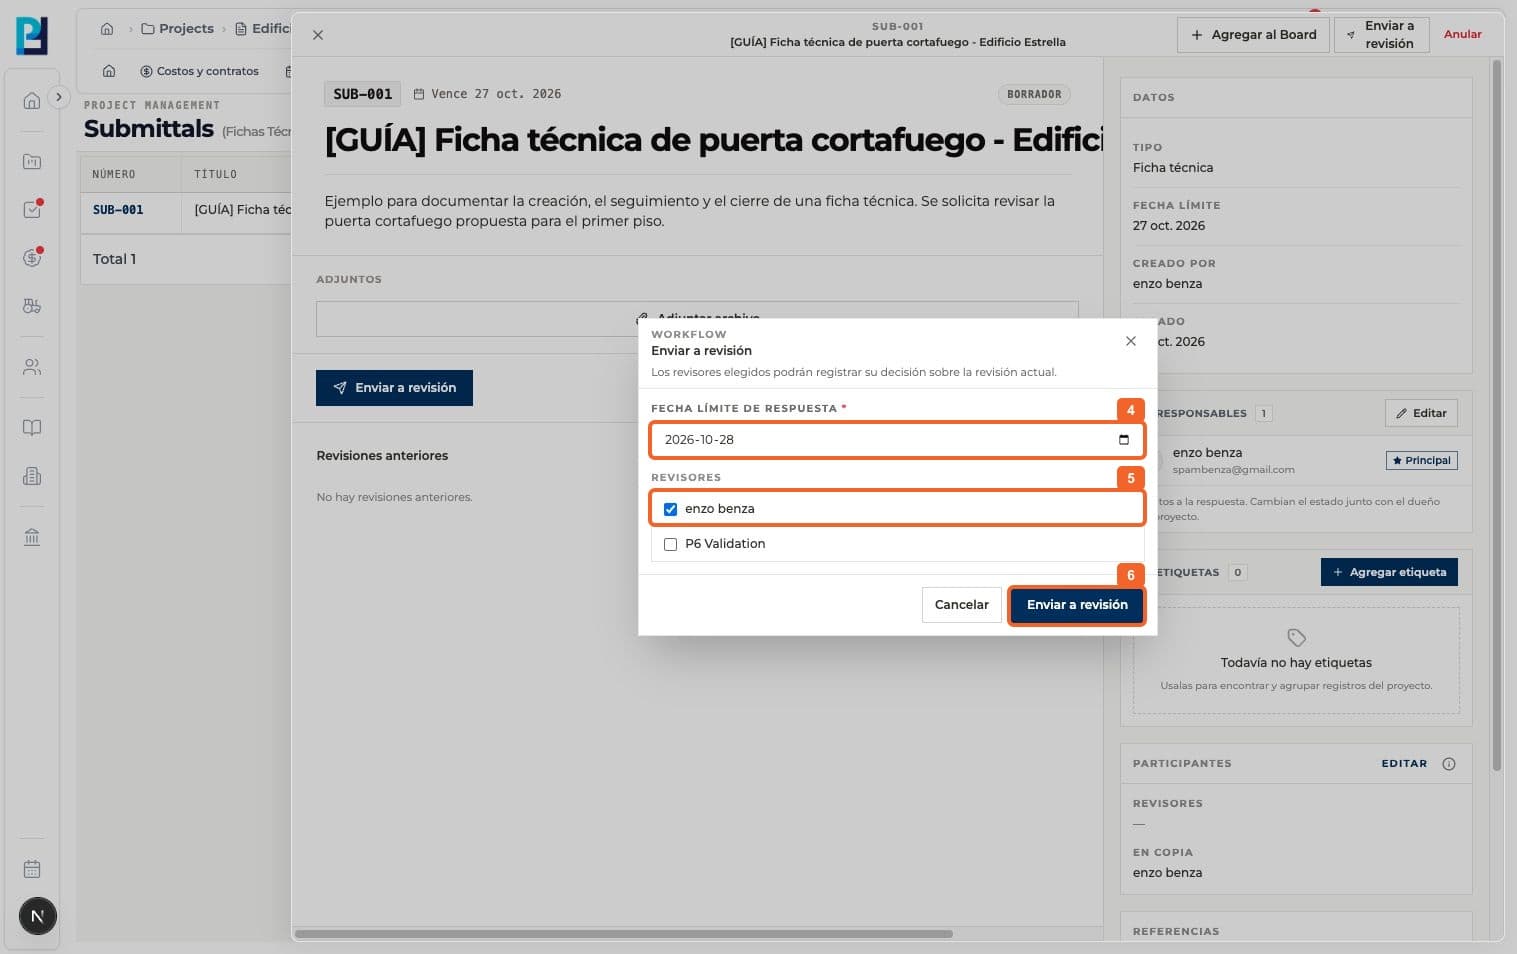Click Agregar etiqueta button
This screenshot has height=954, width=1517.
point(1389,572)
